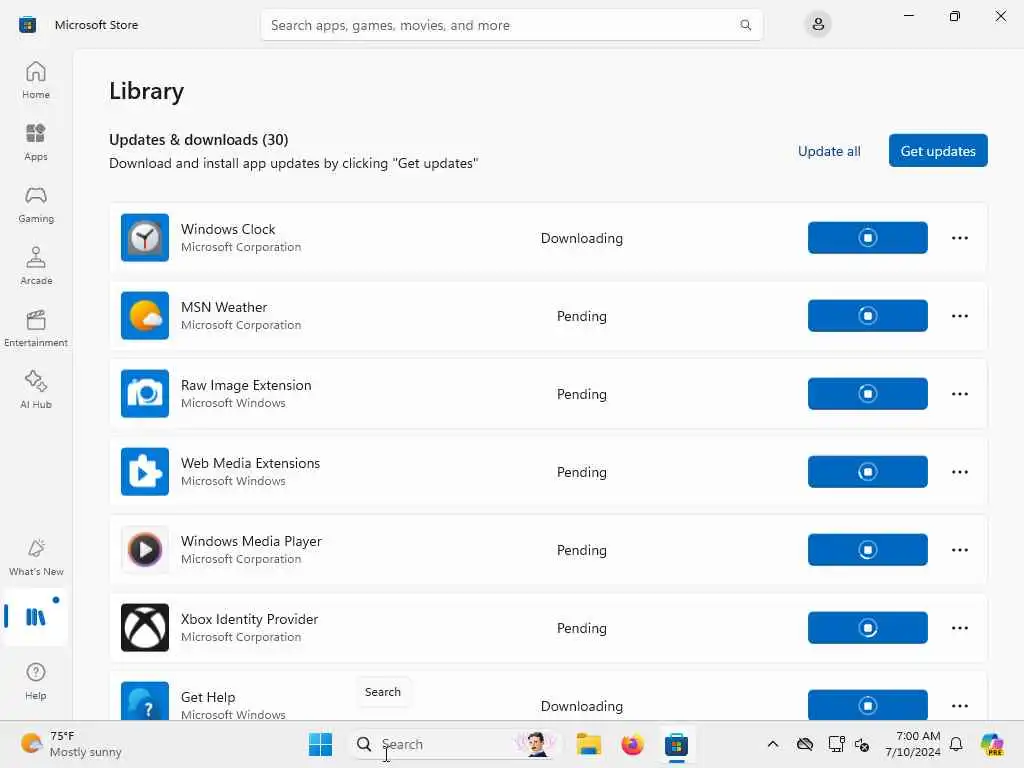Click the Updates & downloads (30) heading
This screenshot has width=1024, height=768.
coord(199,140)
